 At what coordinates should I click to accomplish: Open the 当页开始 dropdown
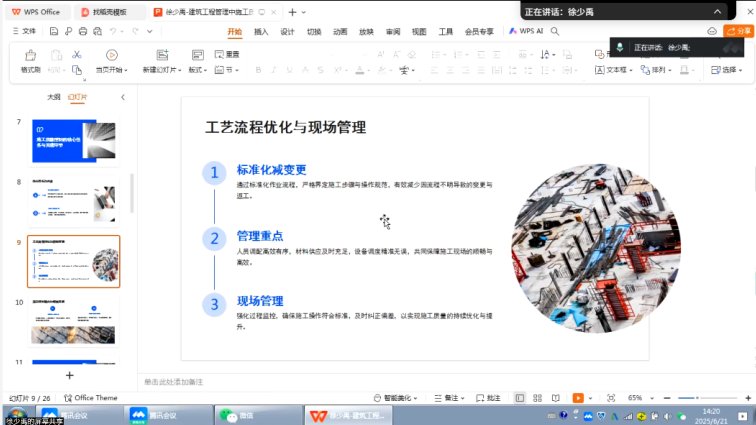pos(111,70)
